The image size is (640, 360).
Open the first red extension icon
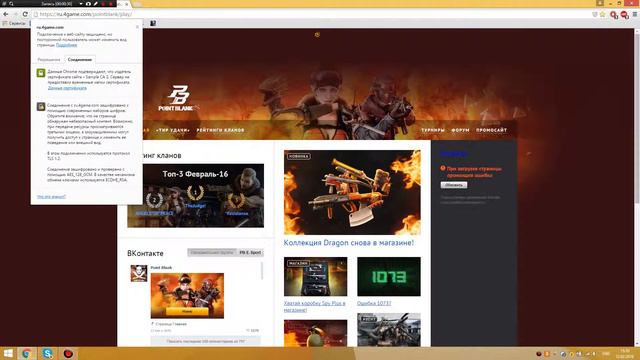click(613, 15)
